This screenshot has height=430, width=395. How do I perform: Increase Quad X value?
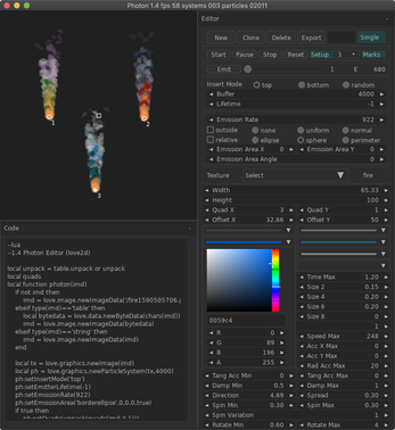(292, 210)
